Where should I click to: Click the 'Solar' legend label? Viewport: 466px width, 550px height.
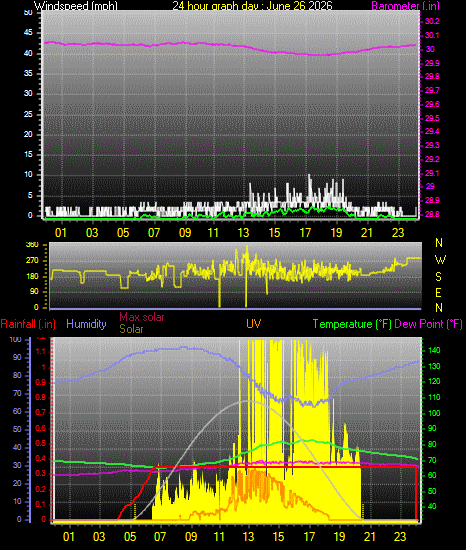click(131, 329)
